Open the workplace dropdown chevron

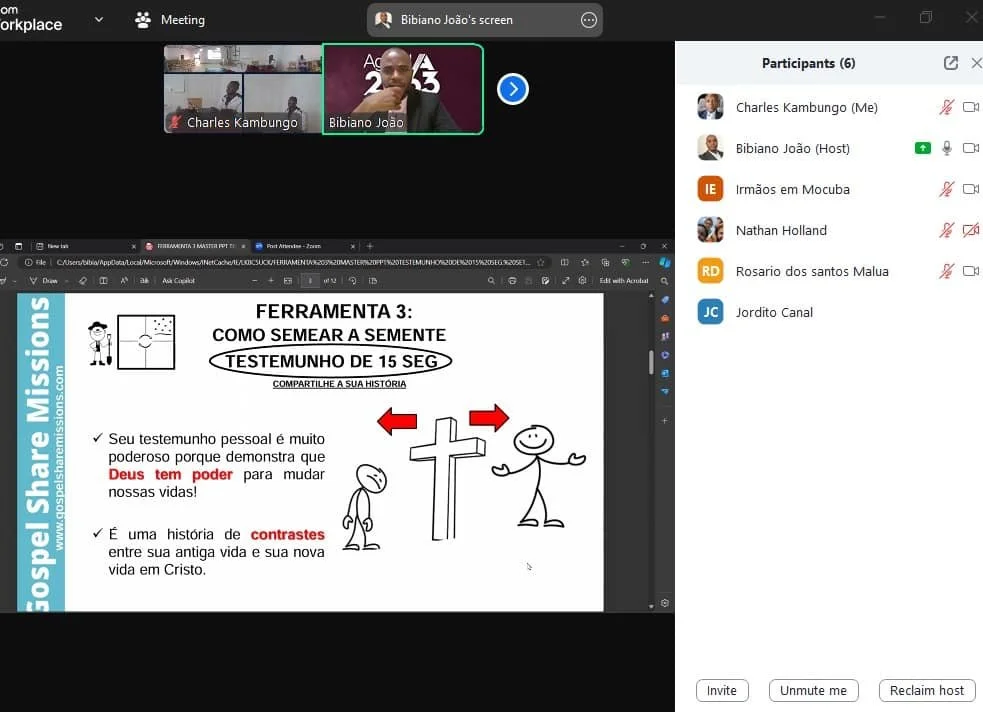[x=96, y=18]
